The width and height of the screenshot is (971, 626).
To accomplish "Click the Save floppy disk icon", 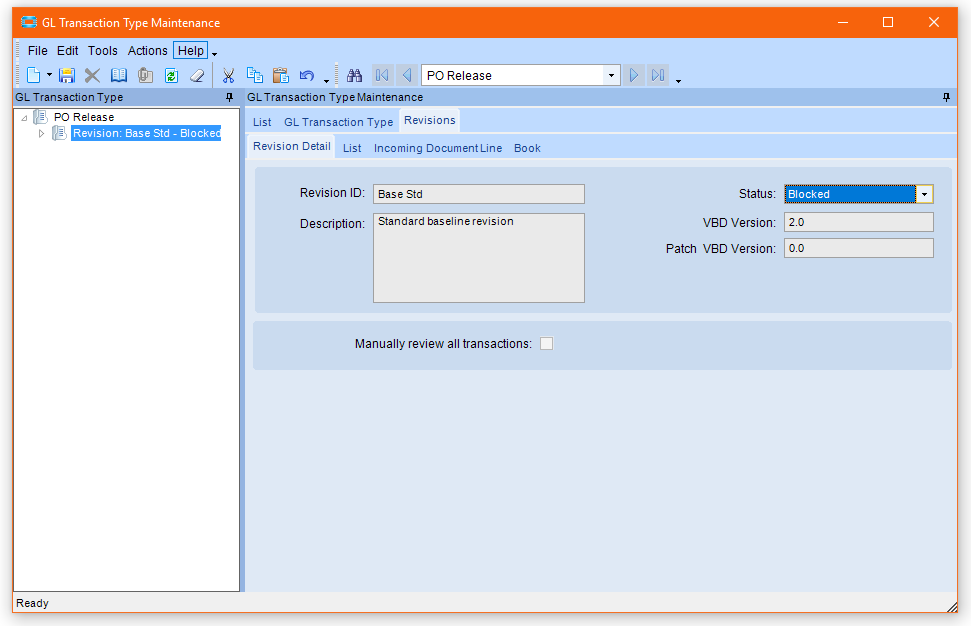I will pos(67,75).
